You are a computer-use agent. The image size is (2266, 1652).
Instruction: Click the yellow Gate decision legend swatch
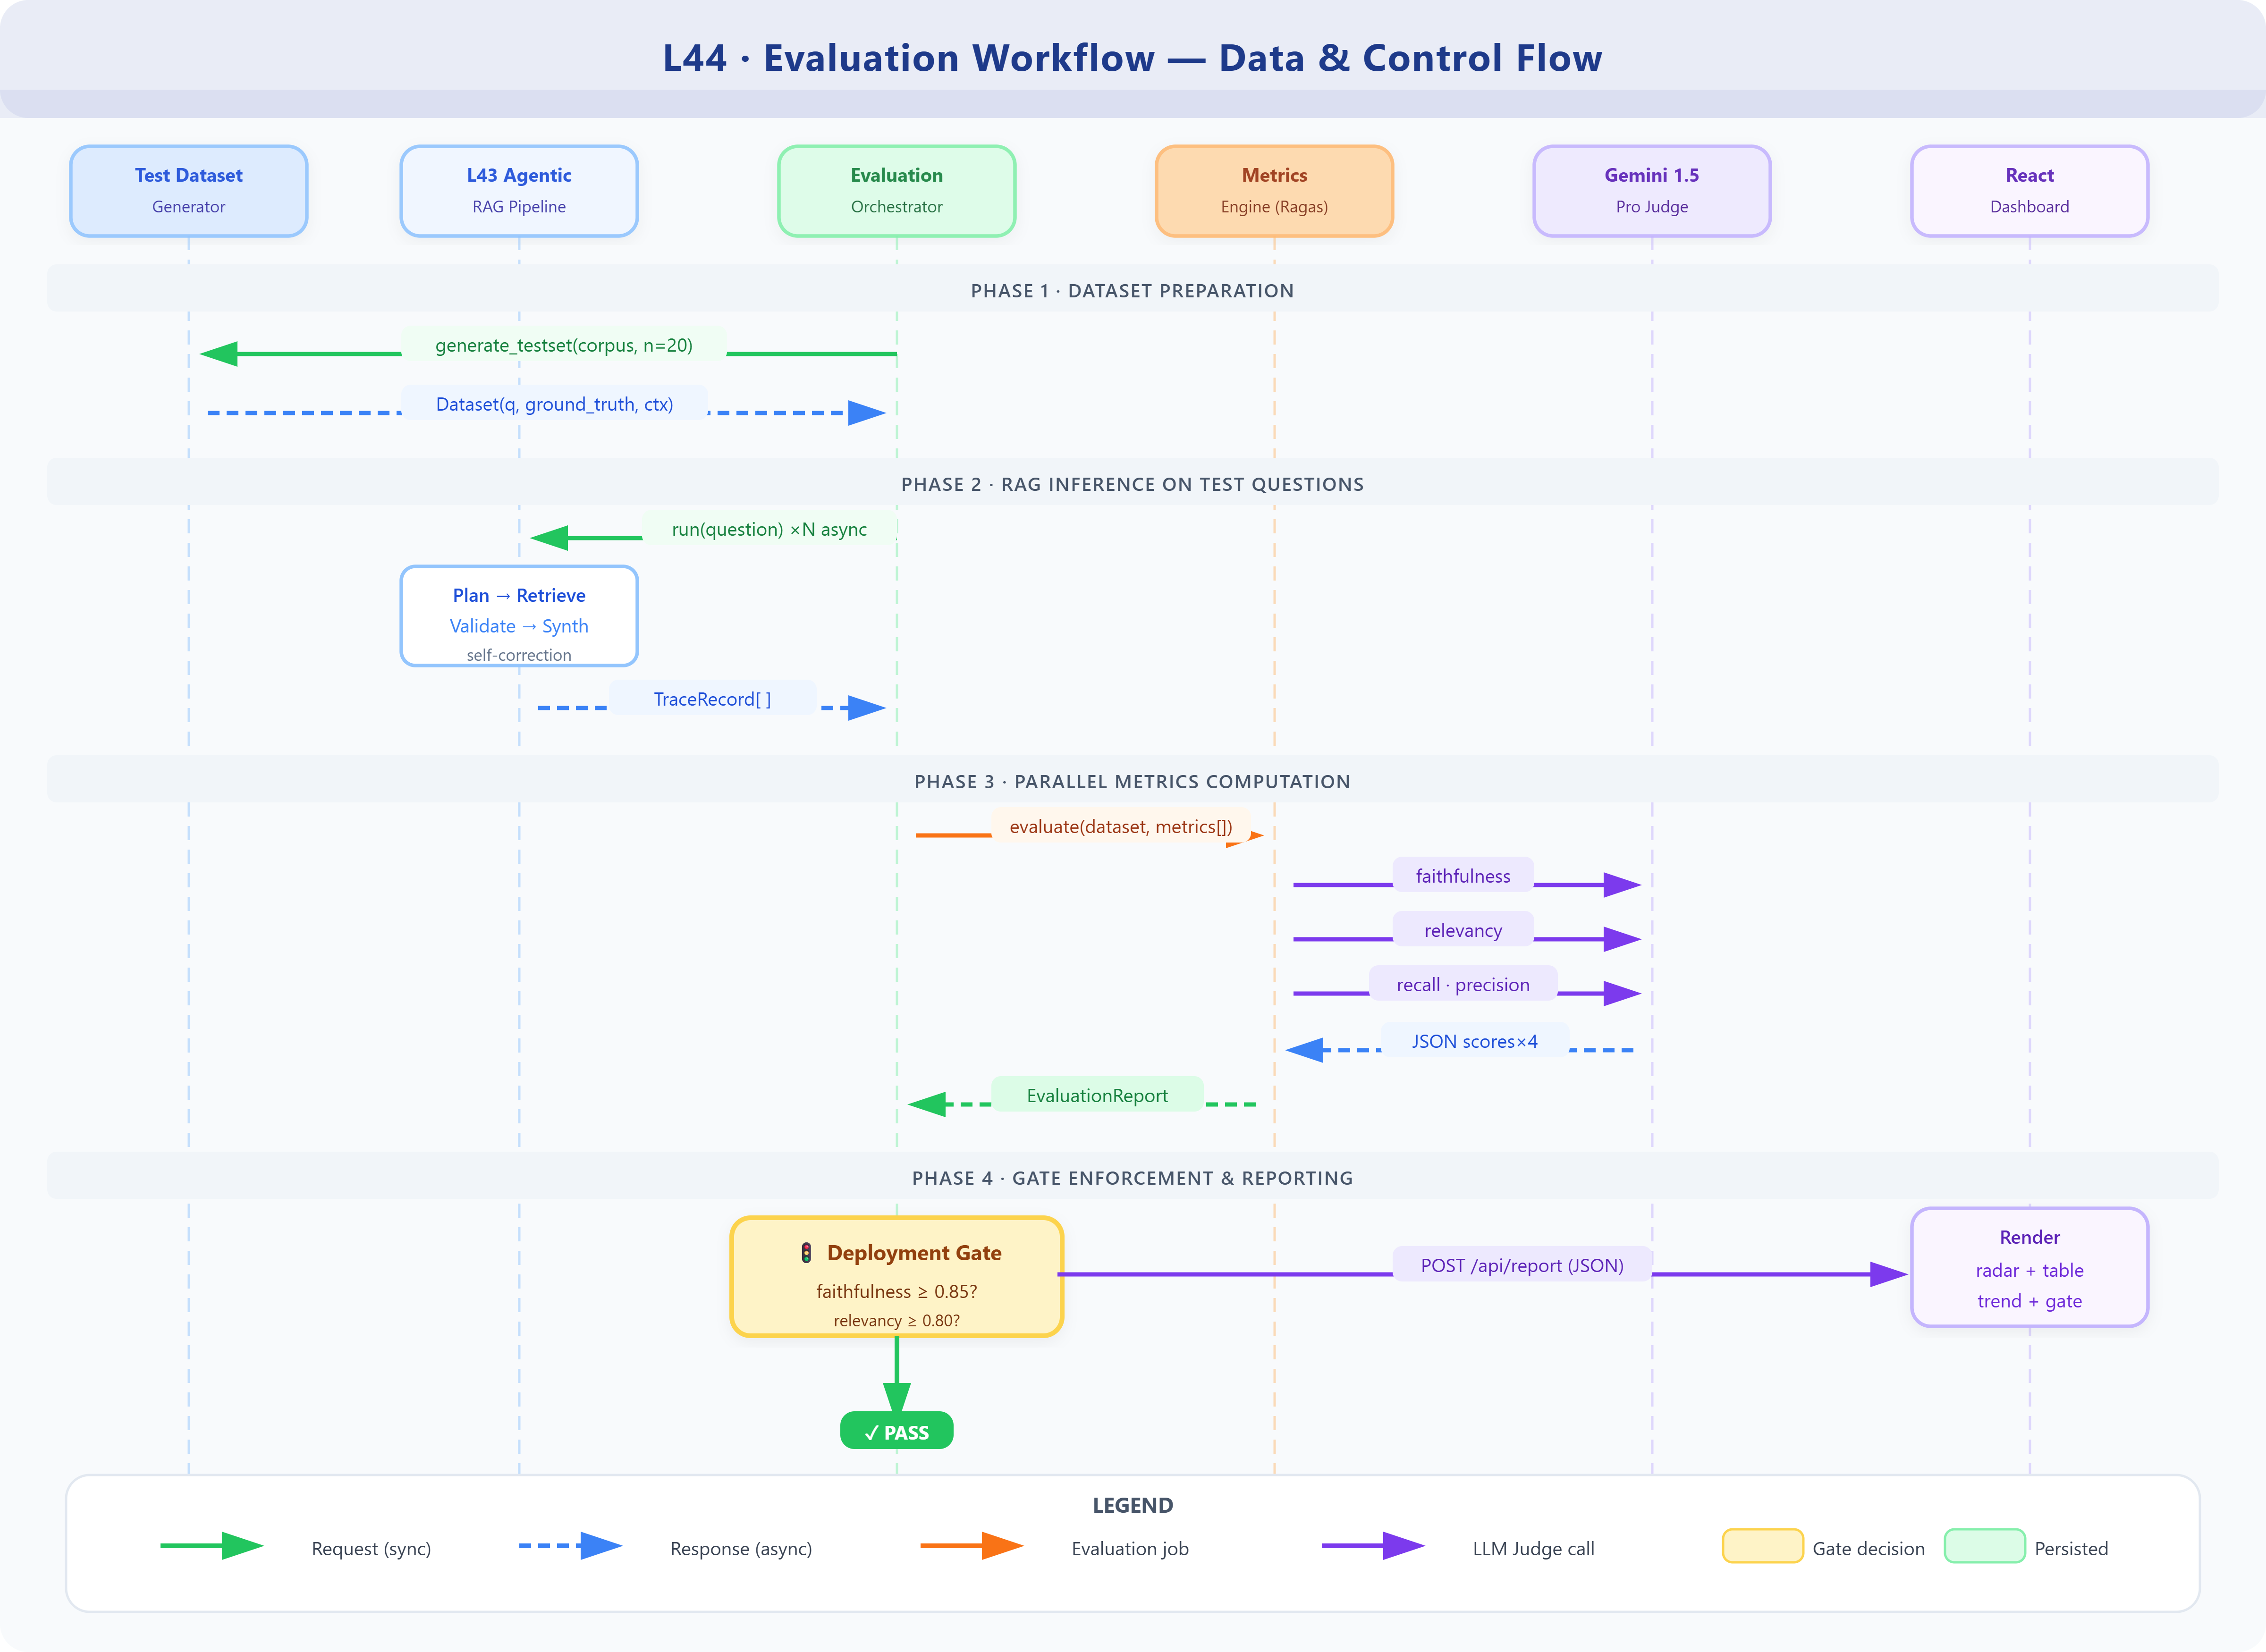[1762, 1546]
